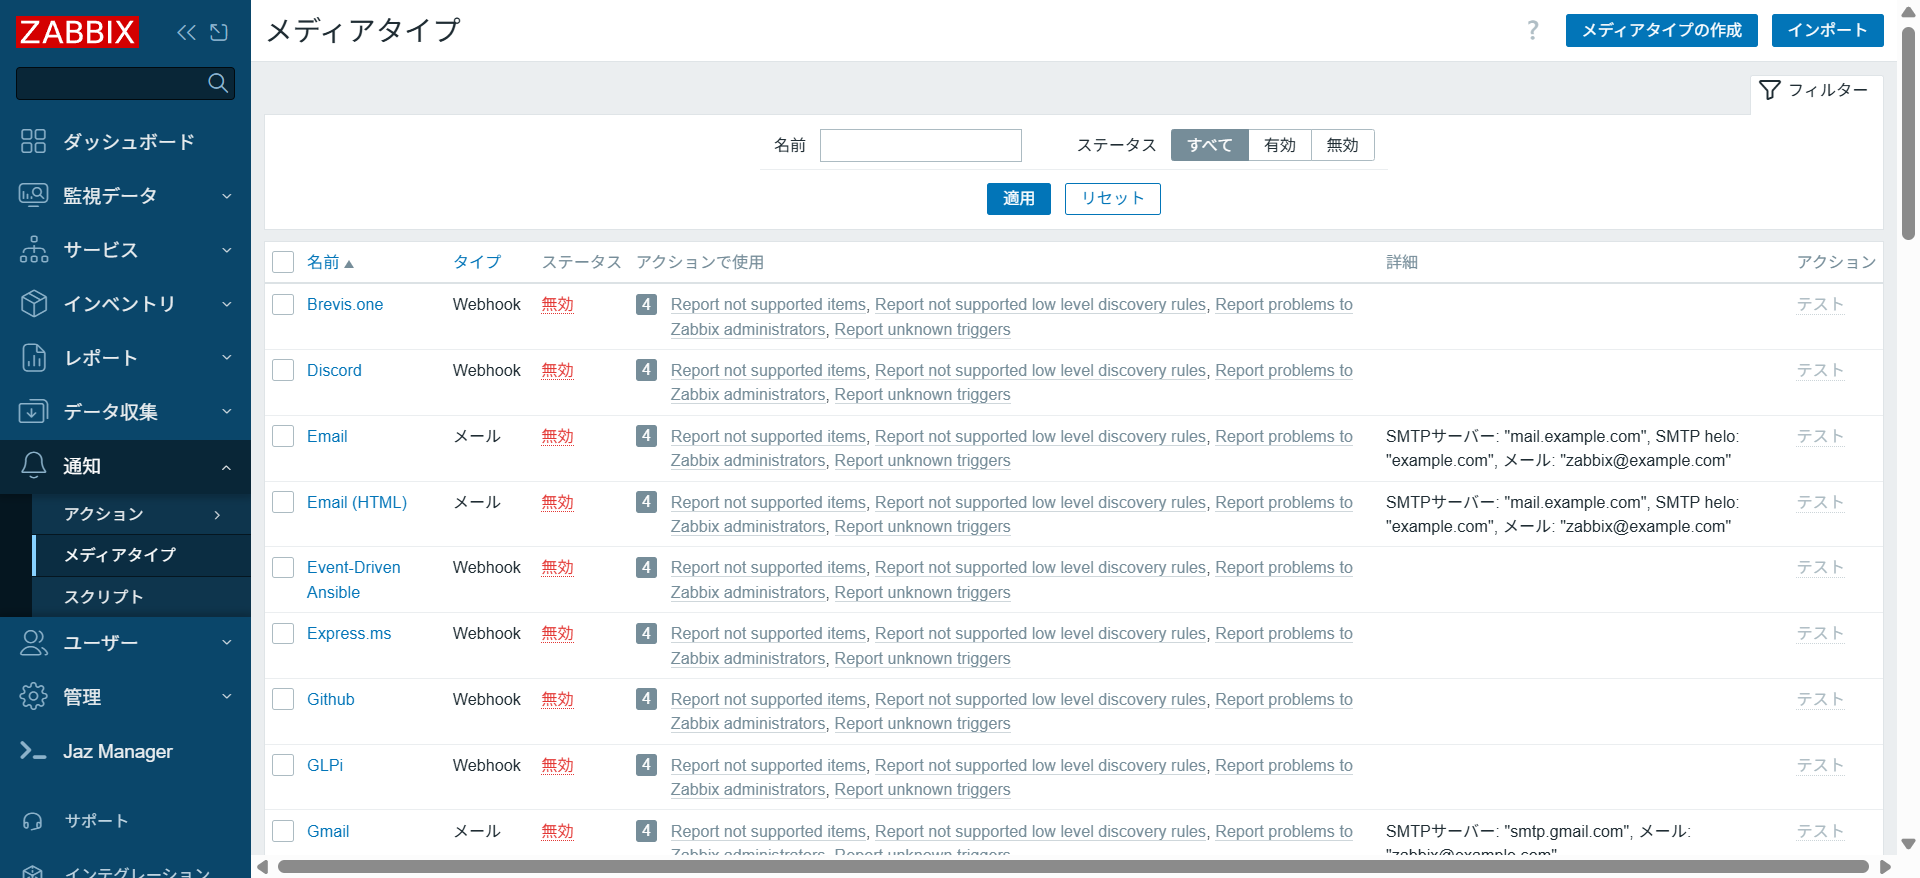Tick the checkbox for Discord
This screenshot has height=878, width=1920.
tap(283, 371)
